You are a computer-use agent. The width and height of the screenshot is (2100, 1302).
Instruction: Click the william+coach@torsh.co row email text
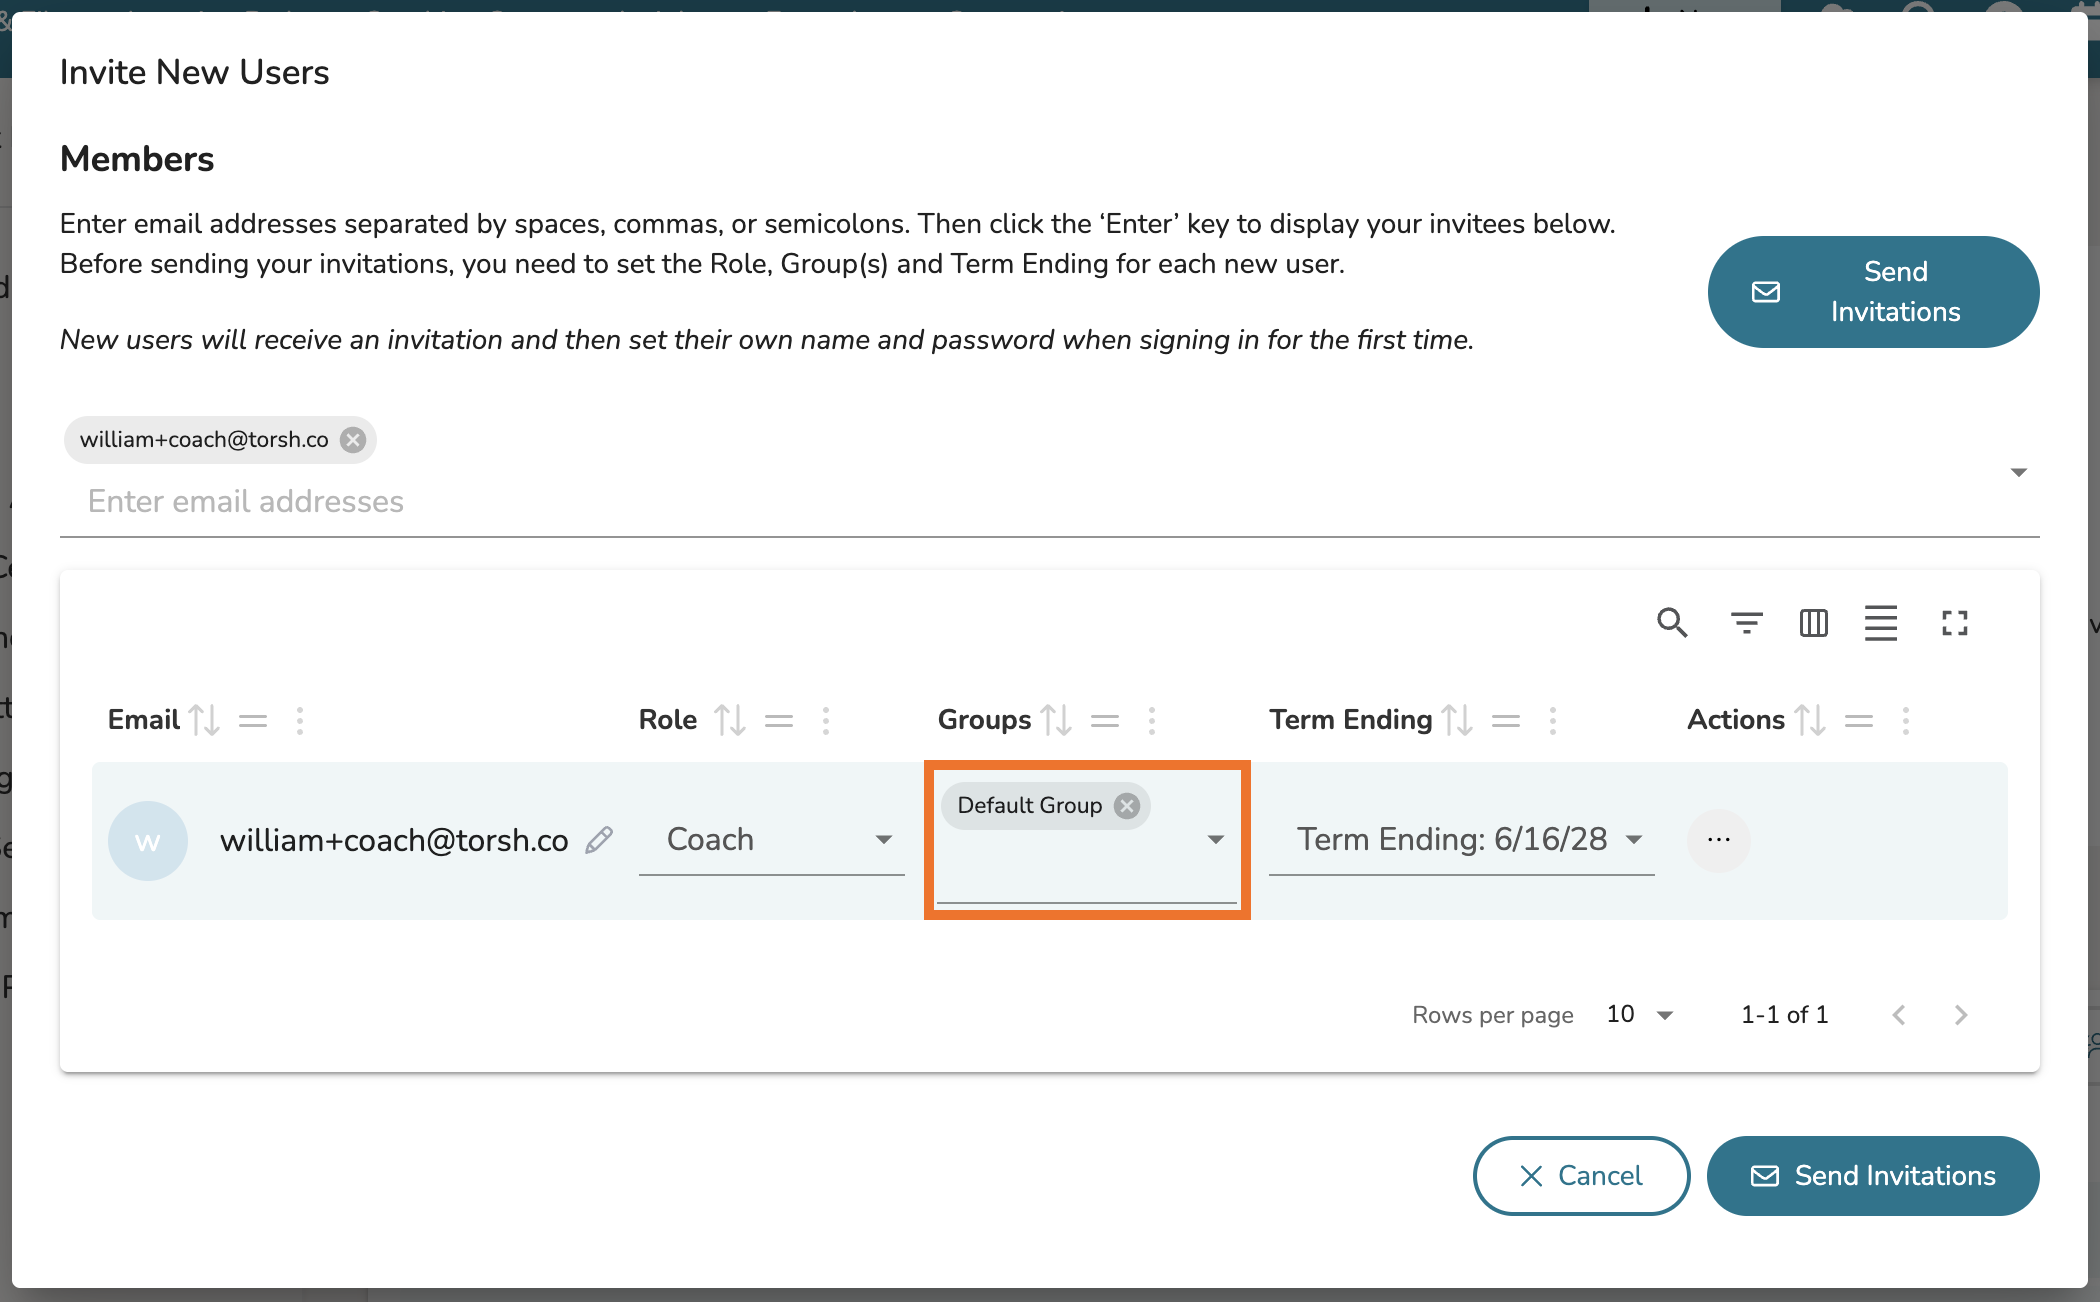click(x=394, y=841)
